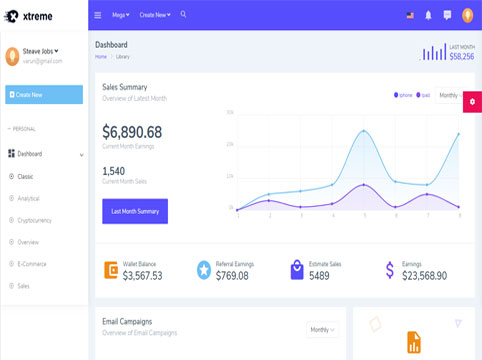Viewport: 482px width, 360px height.
Task: Toggle the iphone legend series
Action: tap(403, 95)
